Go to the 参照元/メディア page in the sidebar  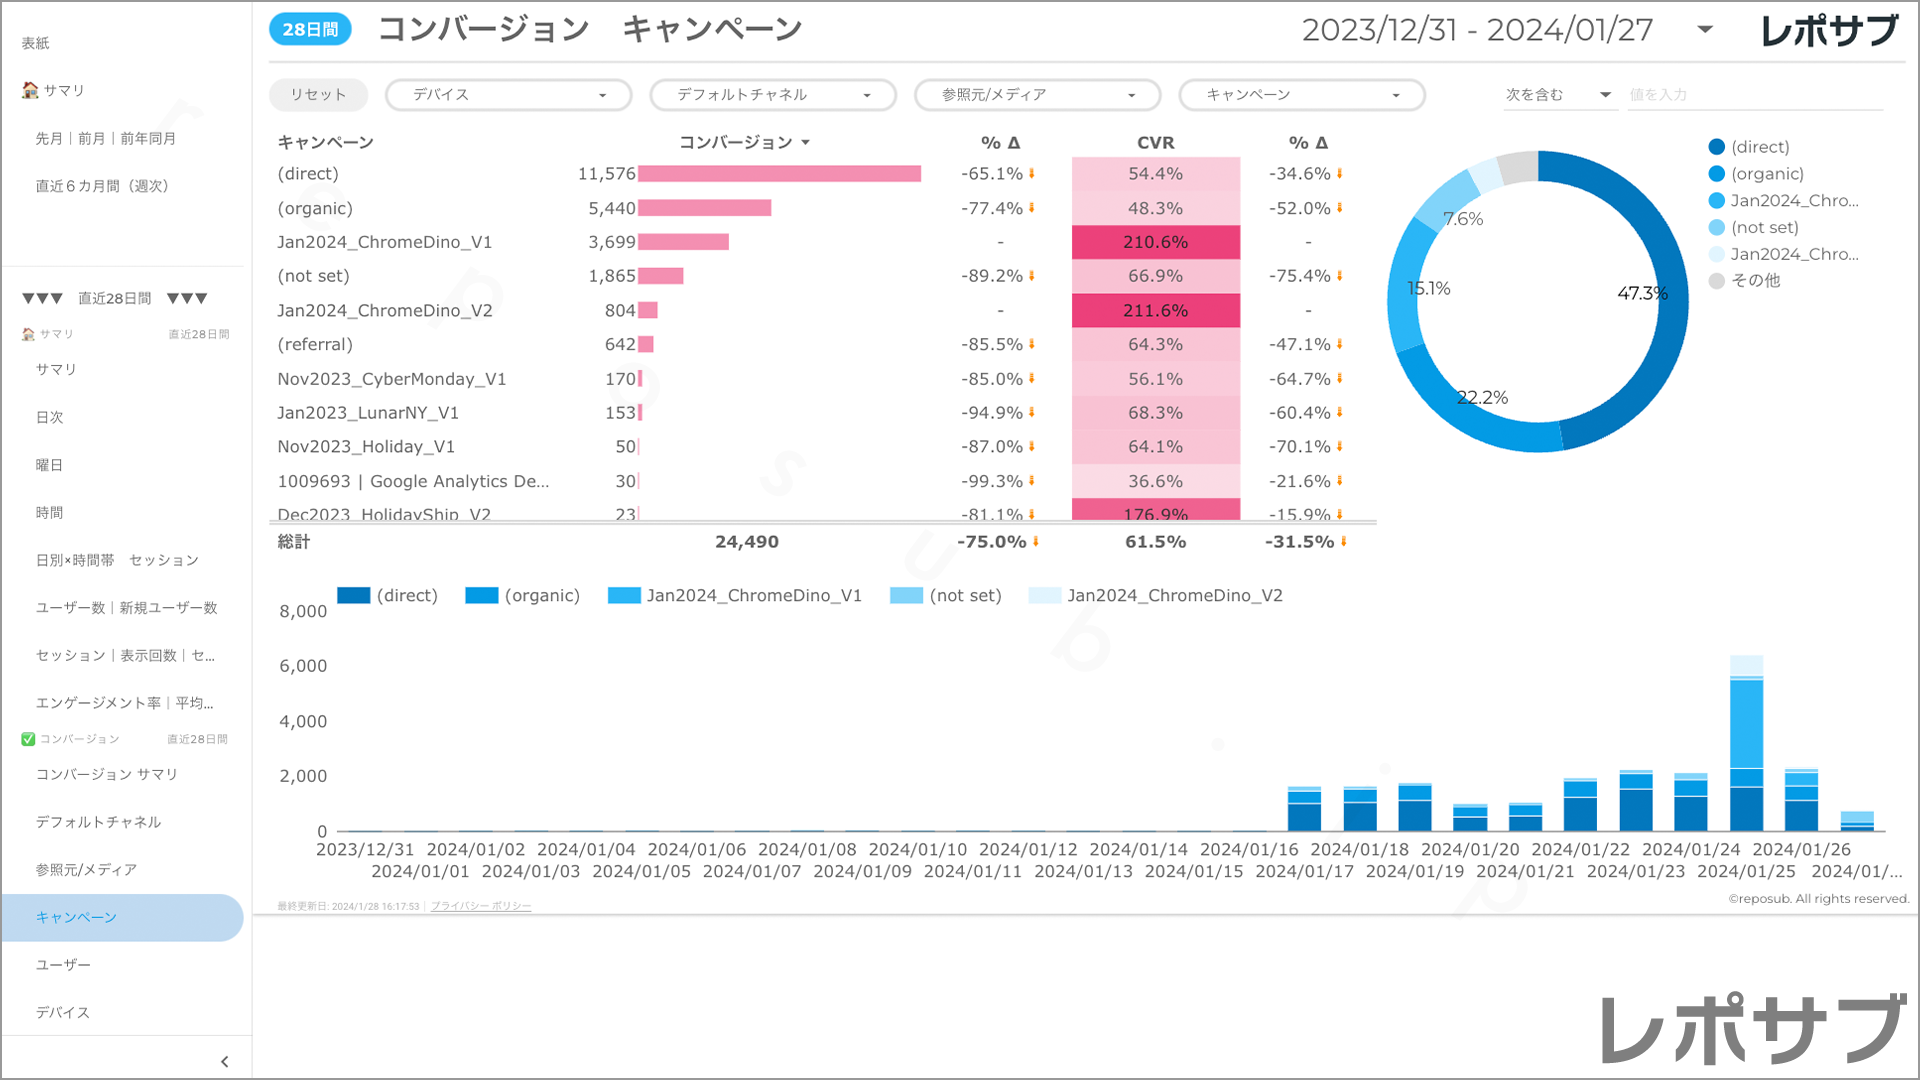click(86, 870)
